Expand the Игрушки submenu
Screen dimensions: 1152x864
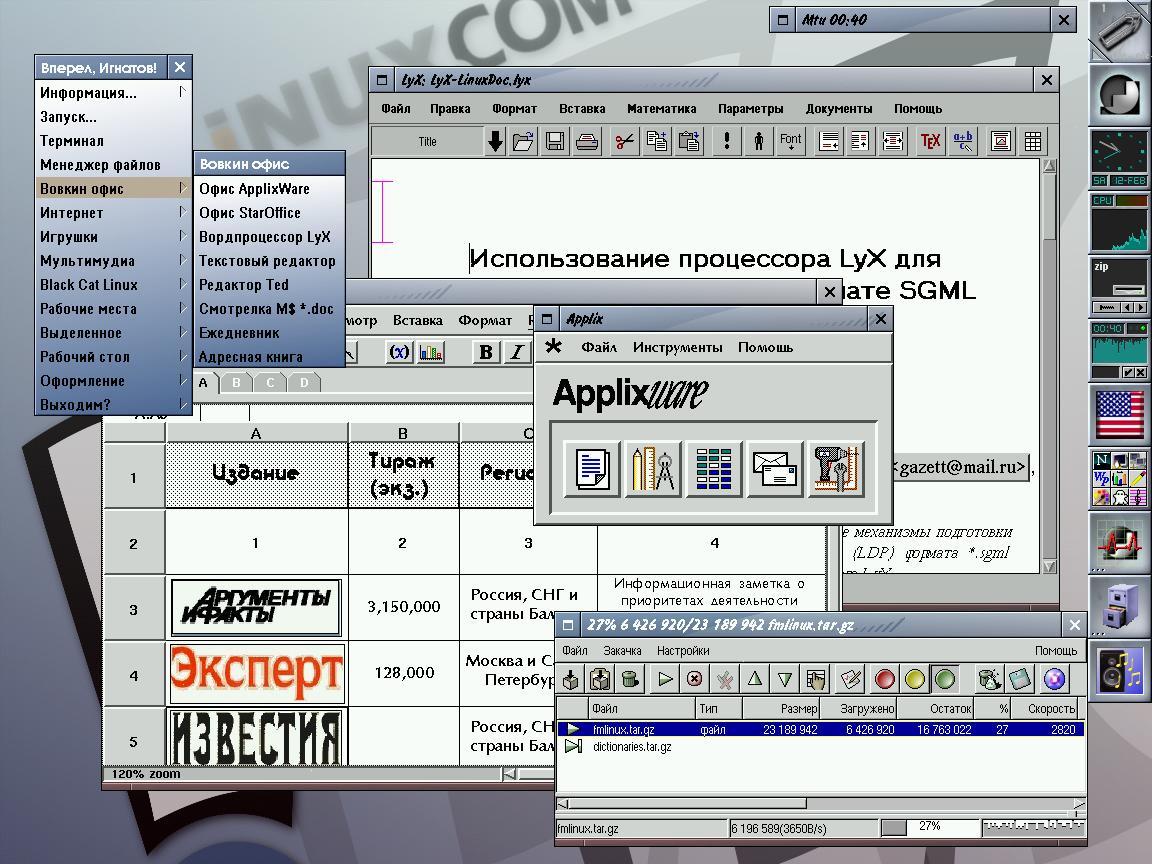(x=113, y=237)
